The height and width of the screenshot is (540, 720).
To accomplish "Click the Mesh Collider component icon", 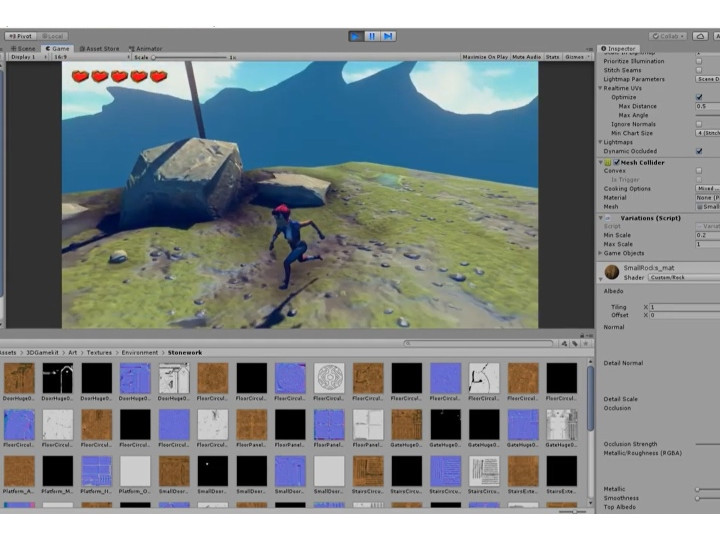I will coord(608,163).
